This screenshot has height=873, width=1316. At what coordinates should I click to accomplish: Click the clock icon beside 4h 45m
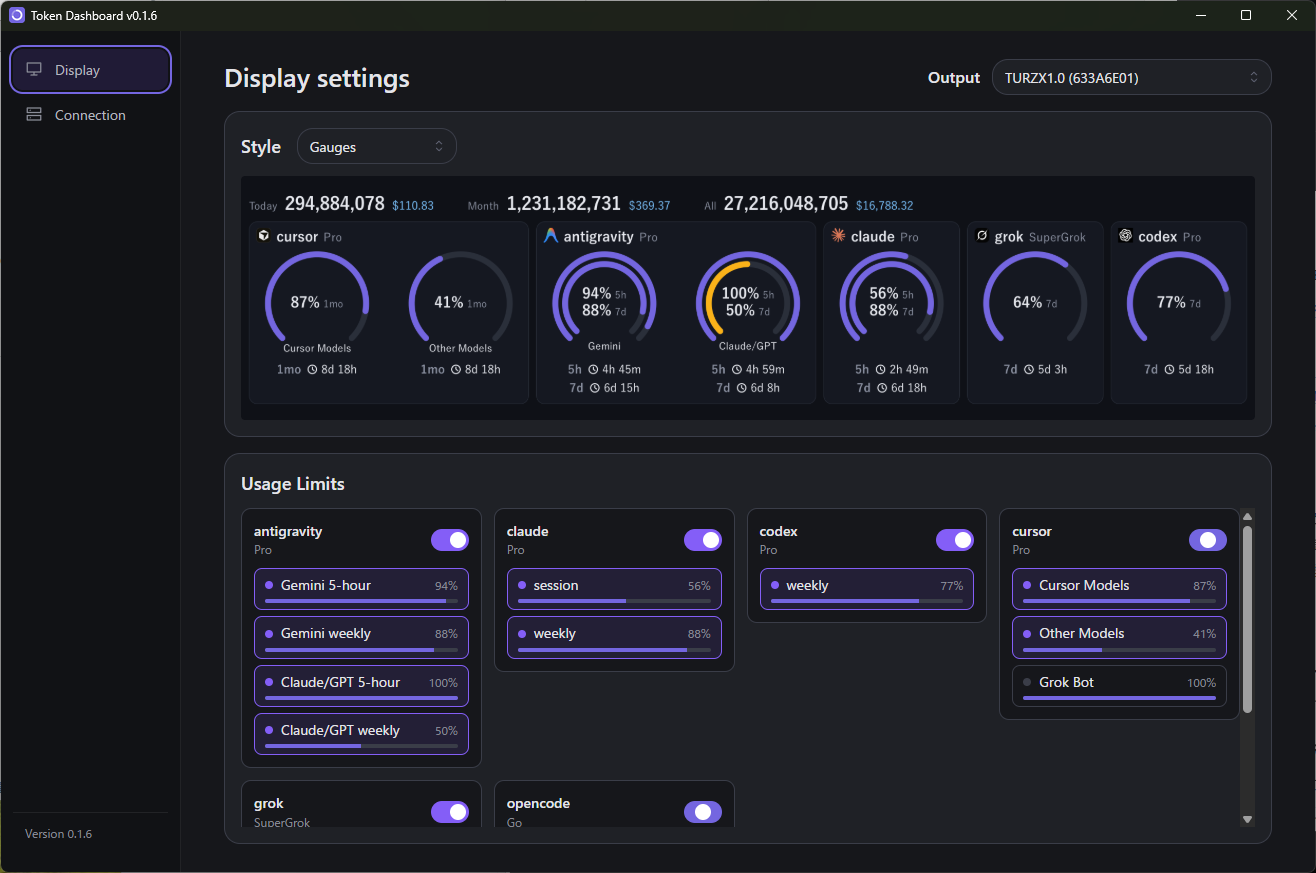point(593,370)
